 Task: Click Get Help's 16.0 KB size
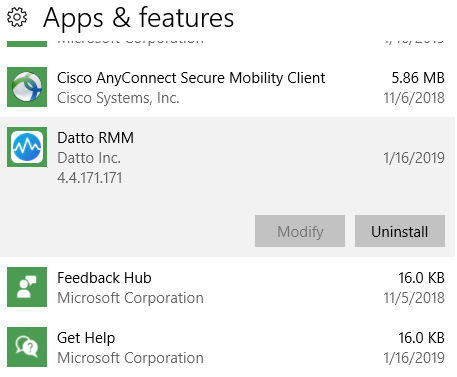[x=422, y=338]
